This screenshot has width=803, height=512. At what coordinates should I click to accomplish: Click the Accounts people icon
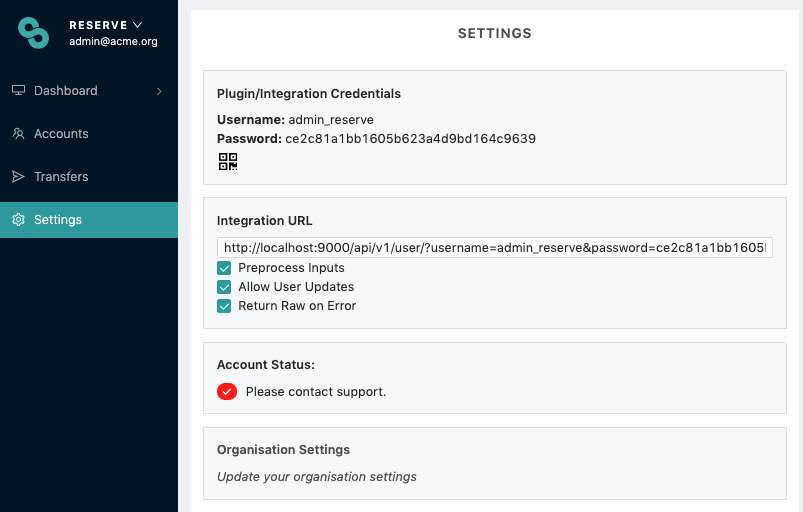coord(18,134)
